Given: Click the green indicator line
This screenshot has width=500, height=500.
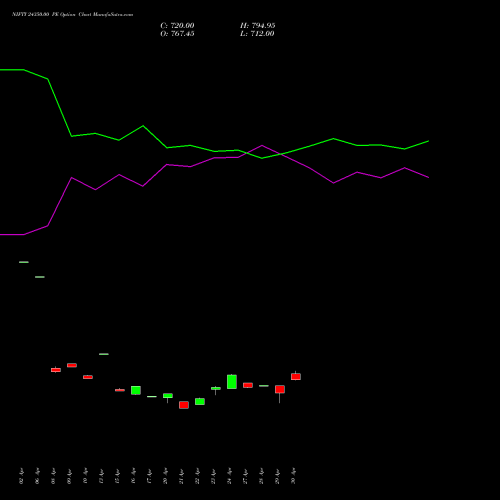Looking at the screenshot, I should point(214,151).
